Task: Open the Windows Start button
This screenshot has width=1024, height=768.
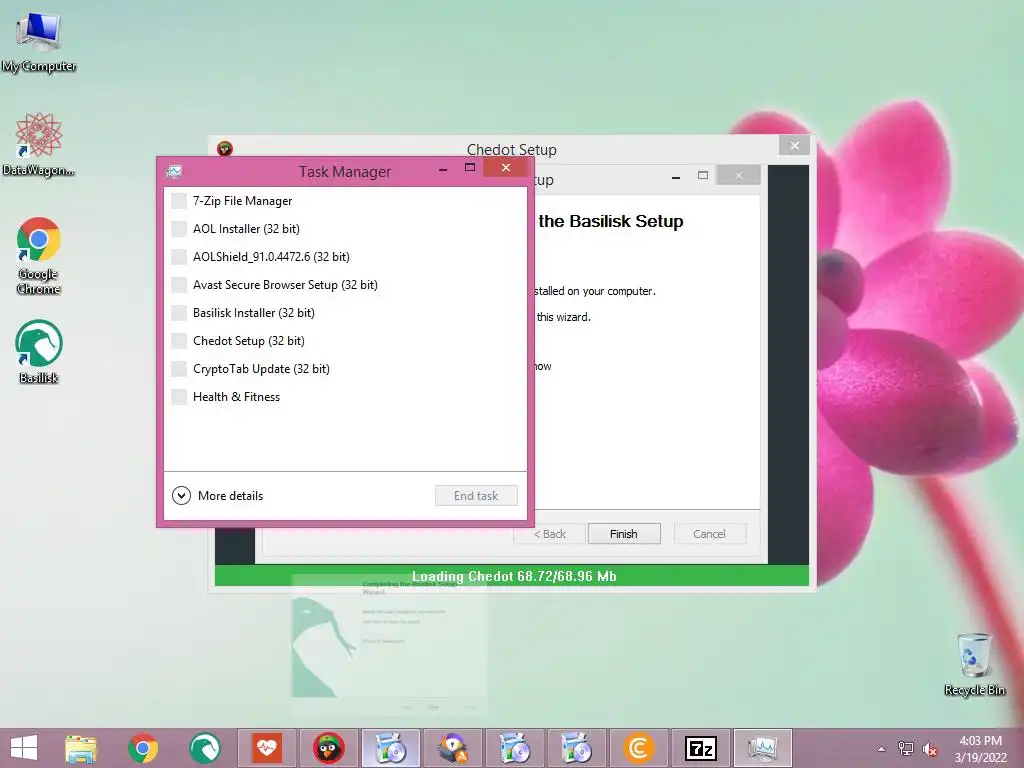Action: click(24, 748)
